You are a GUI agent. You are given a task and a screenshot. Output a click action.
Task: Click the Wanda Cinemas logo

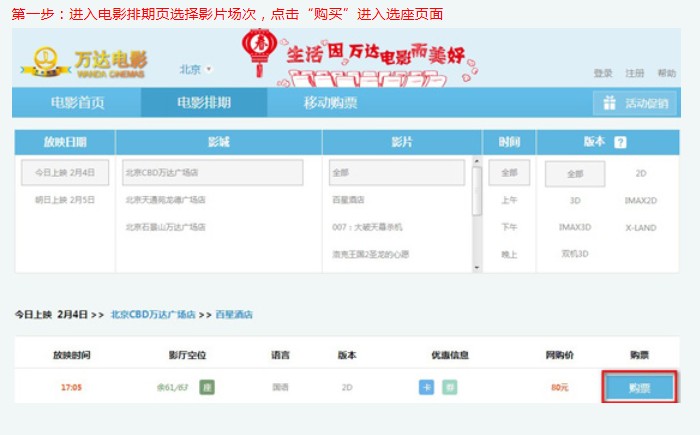tap(84, 61)
